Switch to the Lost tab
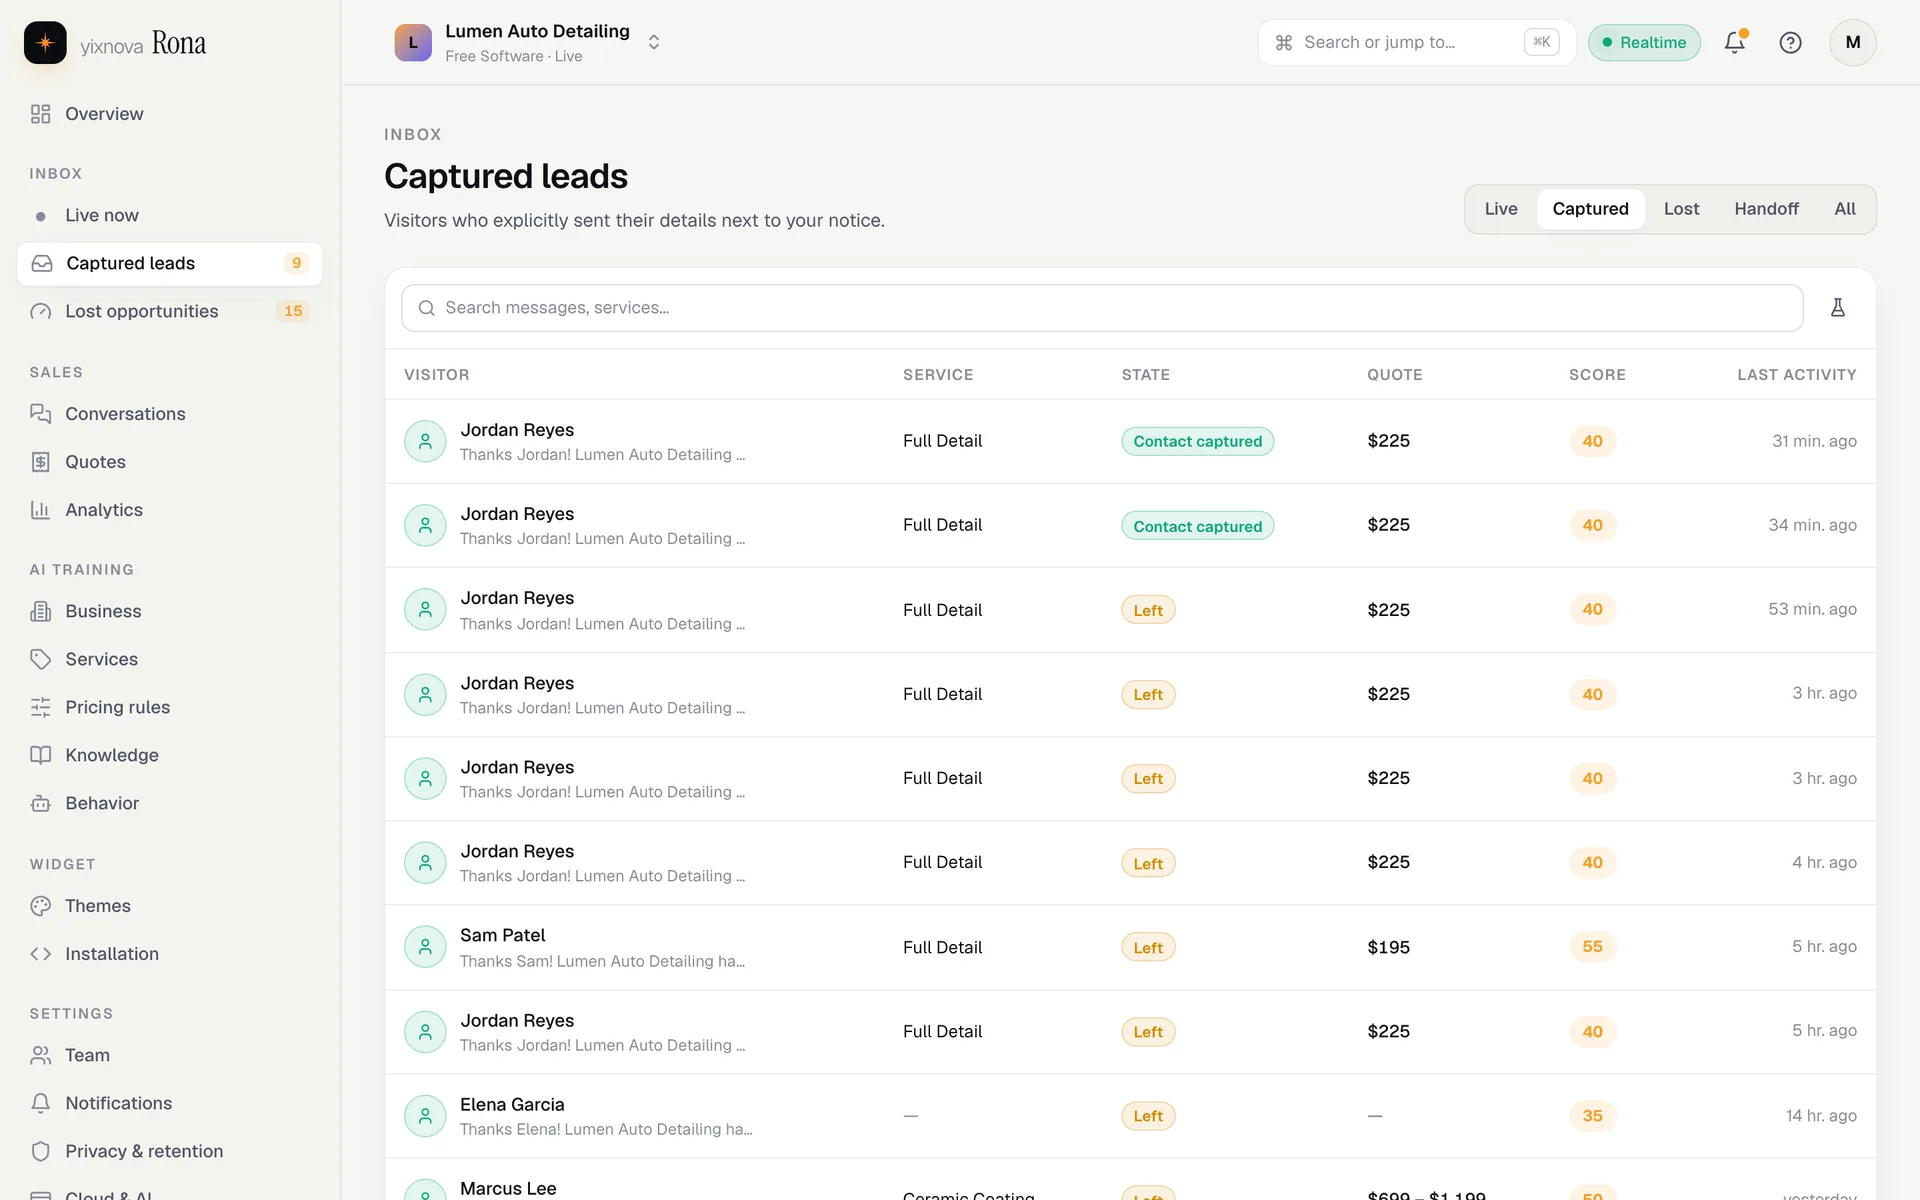Viewport: 1920px width, 1200px height. point(1681,209)
